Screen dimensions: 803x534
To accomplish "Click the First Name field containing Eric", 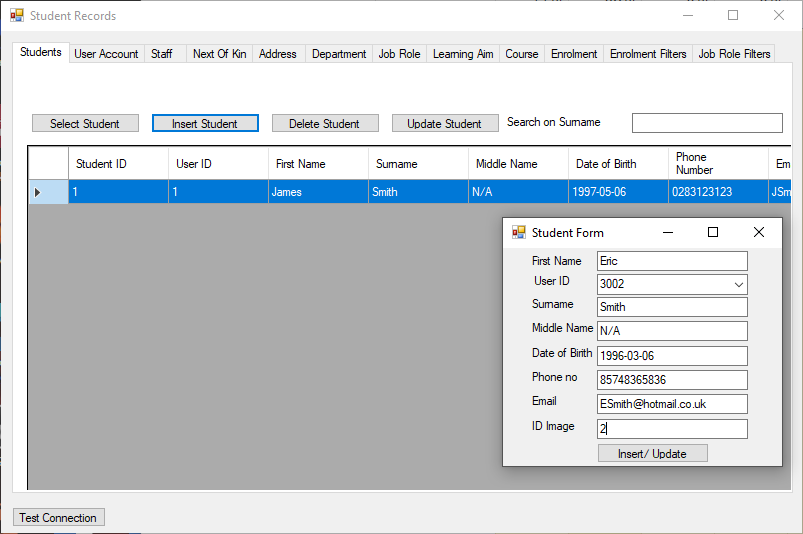I will [x=672, y=261].
